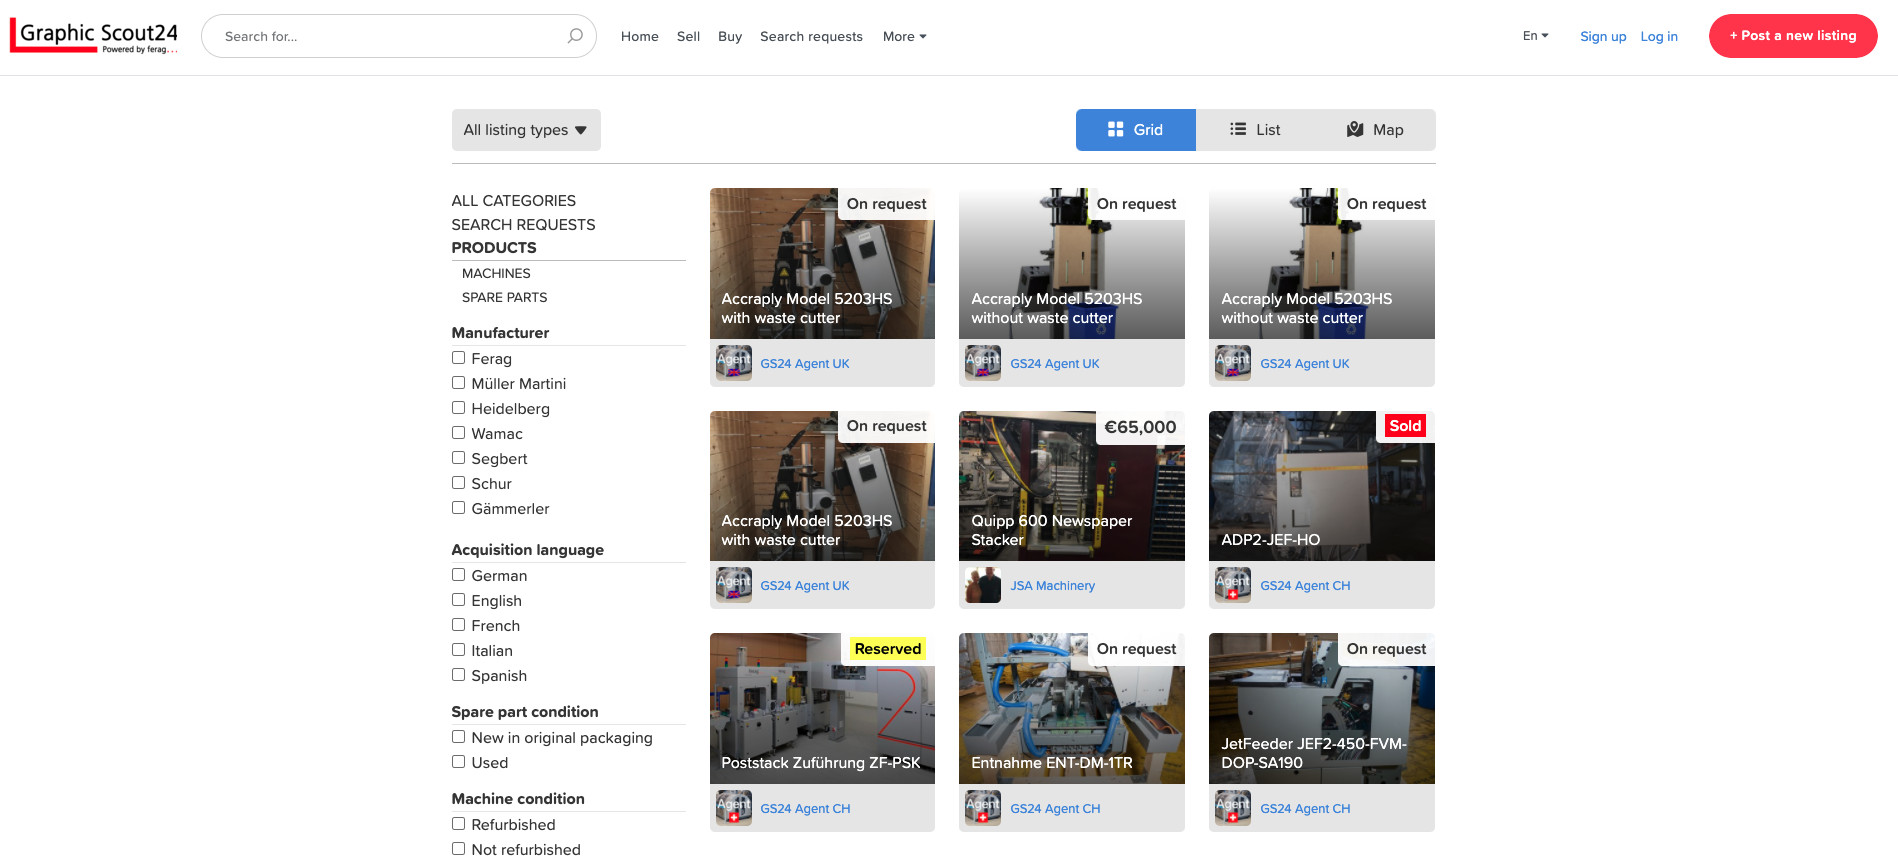Click the Log in link
This screenshot has width=1898, height=856.
[1659, 36]
